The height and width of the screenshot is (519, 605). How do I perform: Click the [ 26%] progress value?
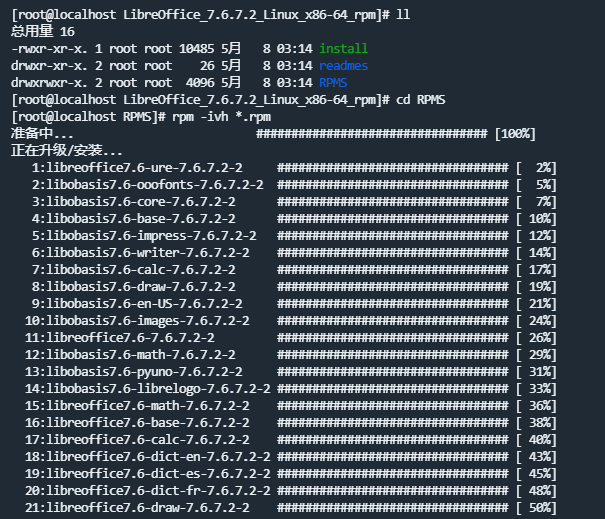[536, 337]
